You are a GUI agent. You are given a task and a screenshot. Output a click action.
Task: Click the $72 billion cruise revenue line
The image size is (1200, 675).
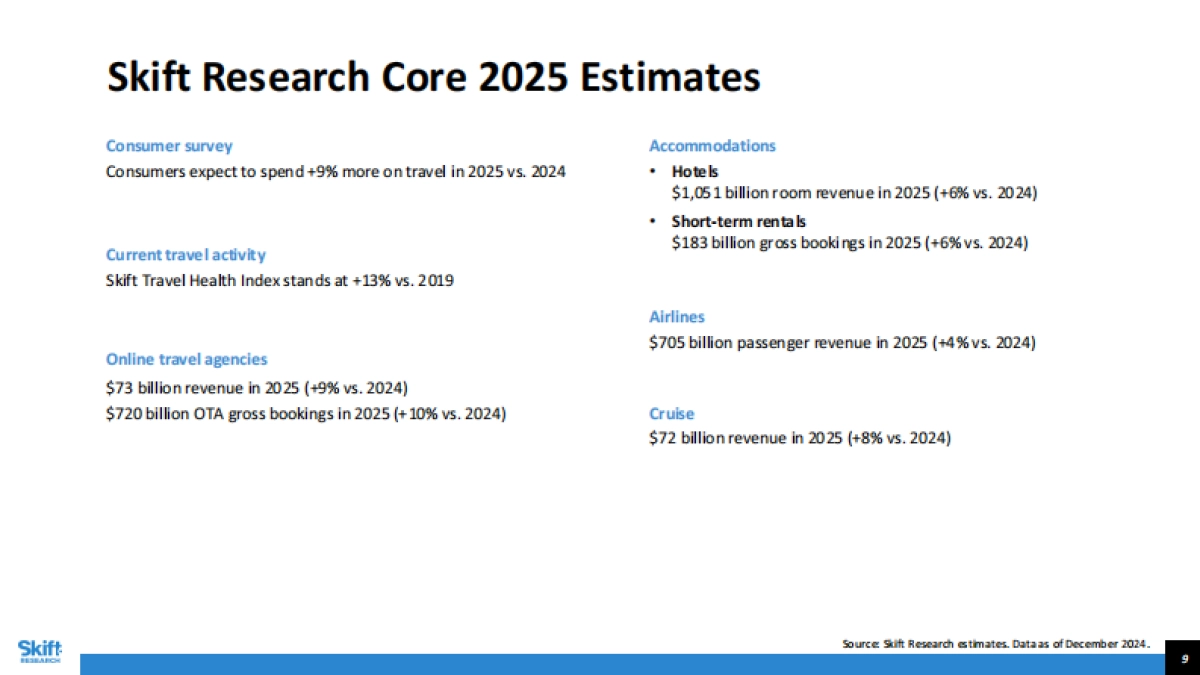(800, 438)
